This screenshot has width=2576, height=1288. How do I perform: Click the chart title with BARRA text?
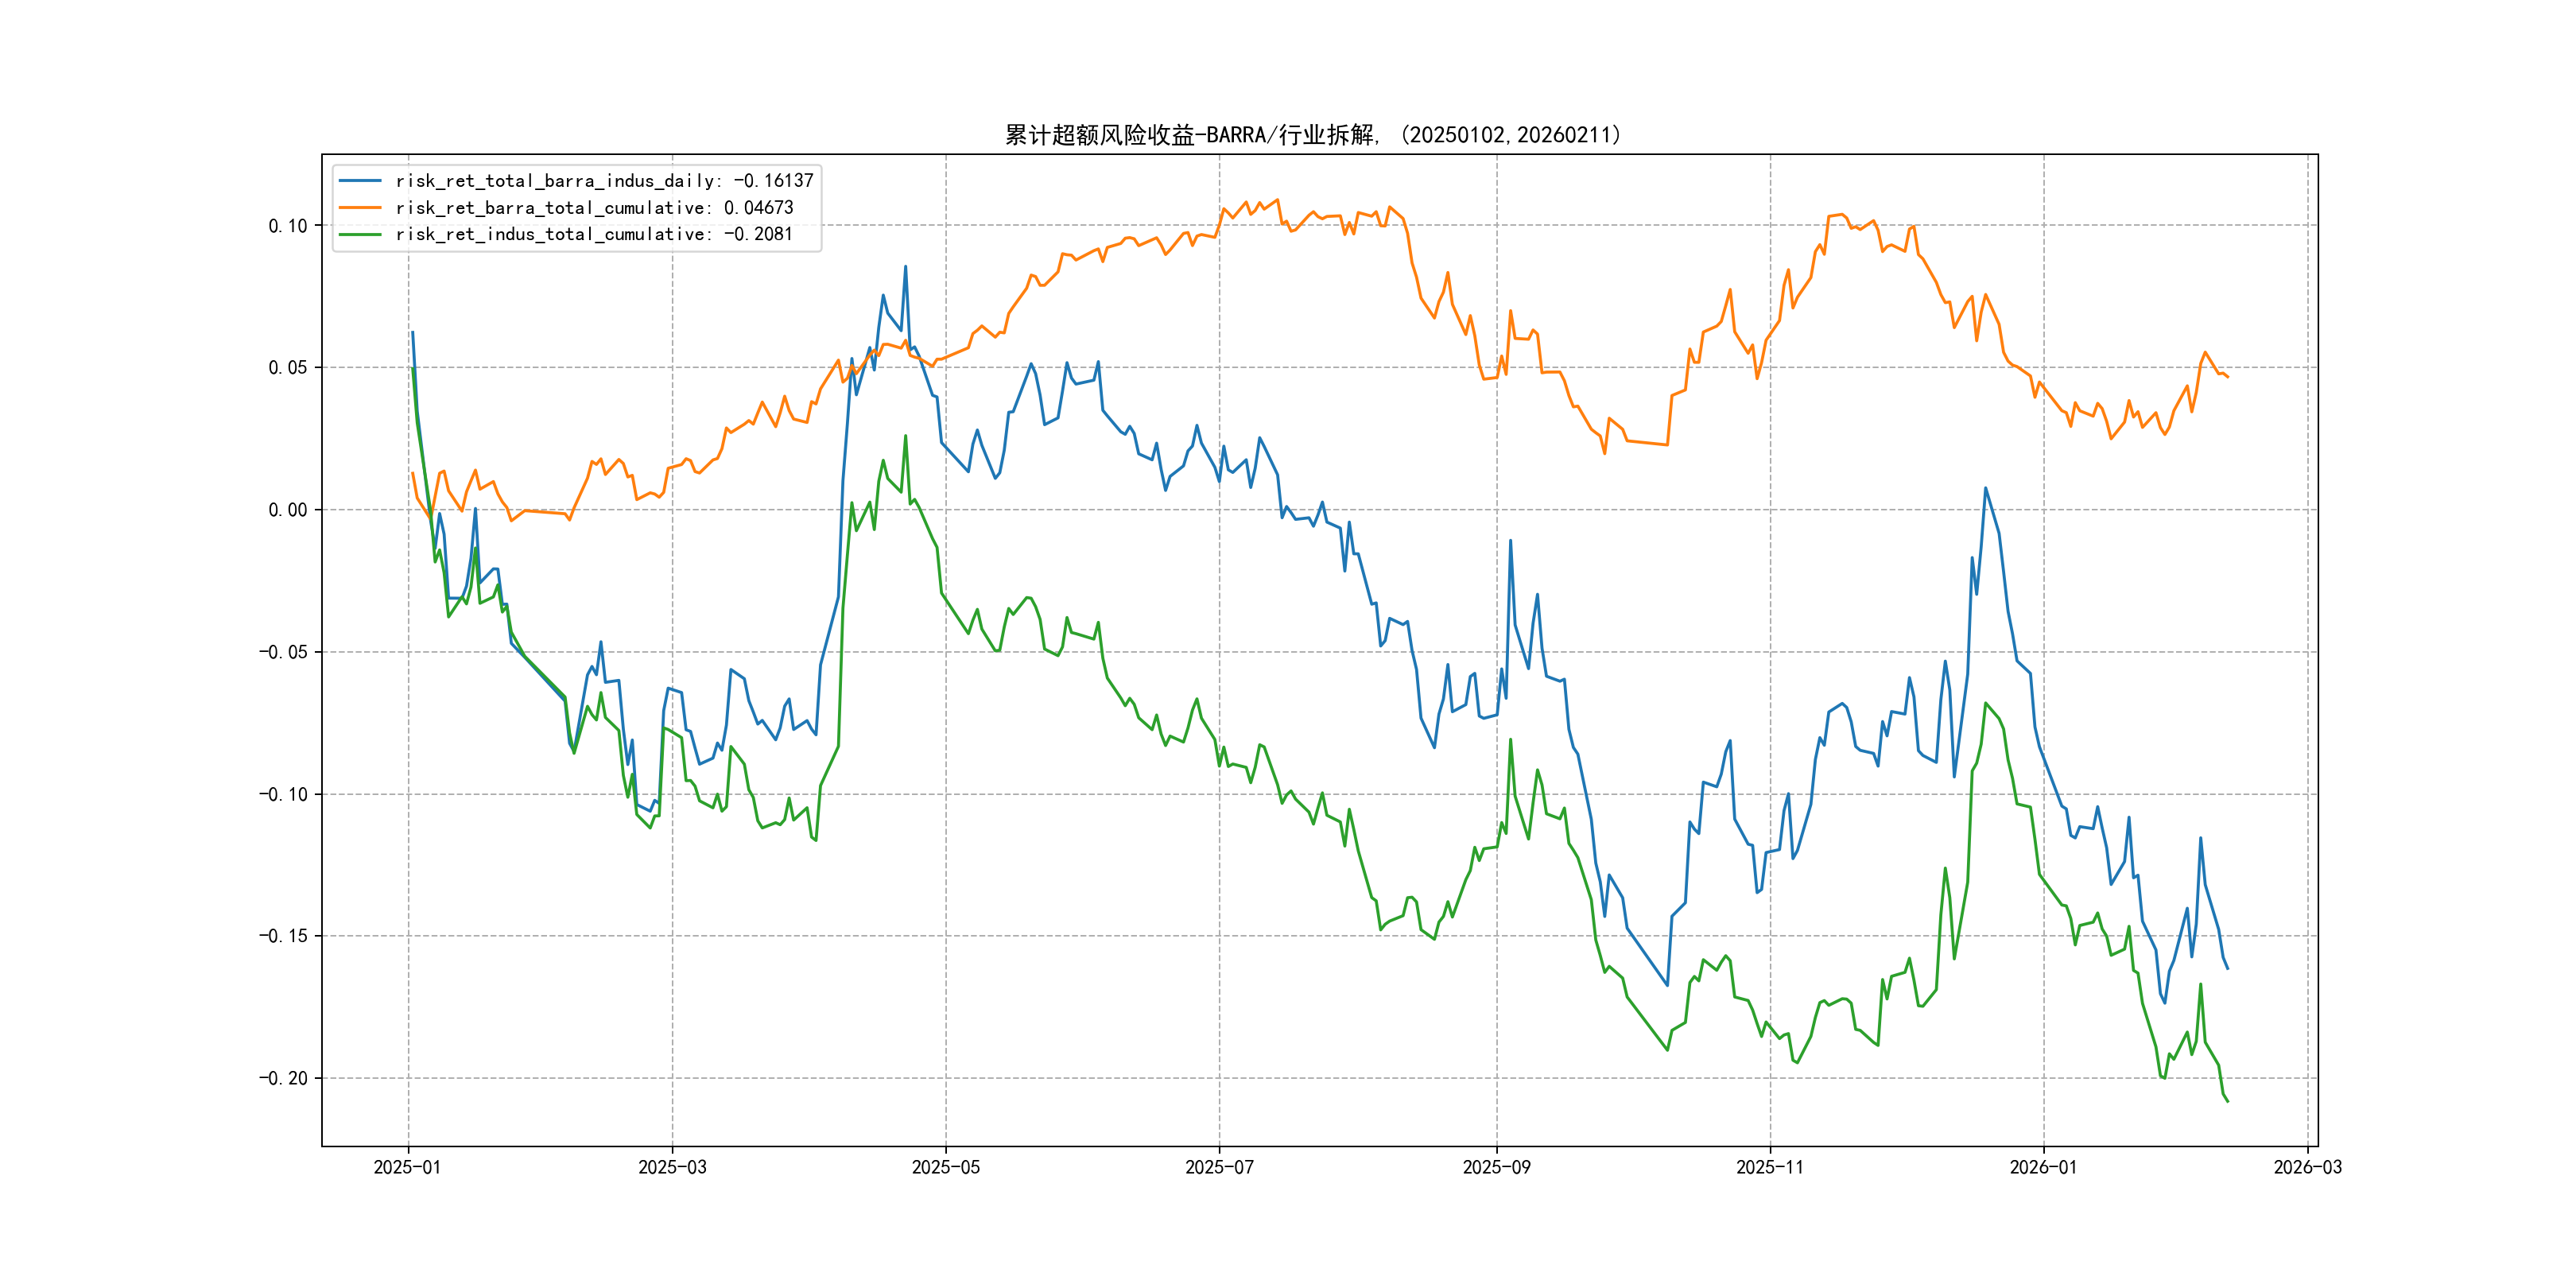(x=1312, y=135)
